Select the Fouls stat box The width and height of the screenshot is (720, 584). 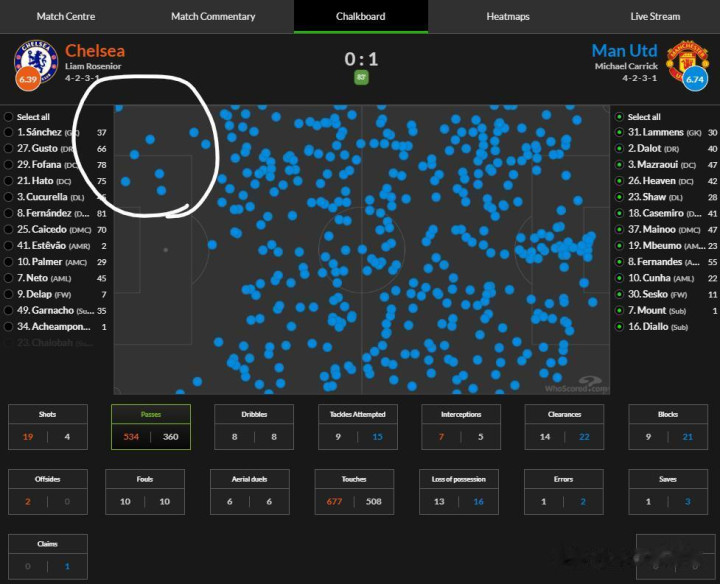coord(145,492)
